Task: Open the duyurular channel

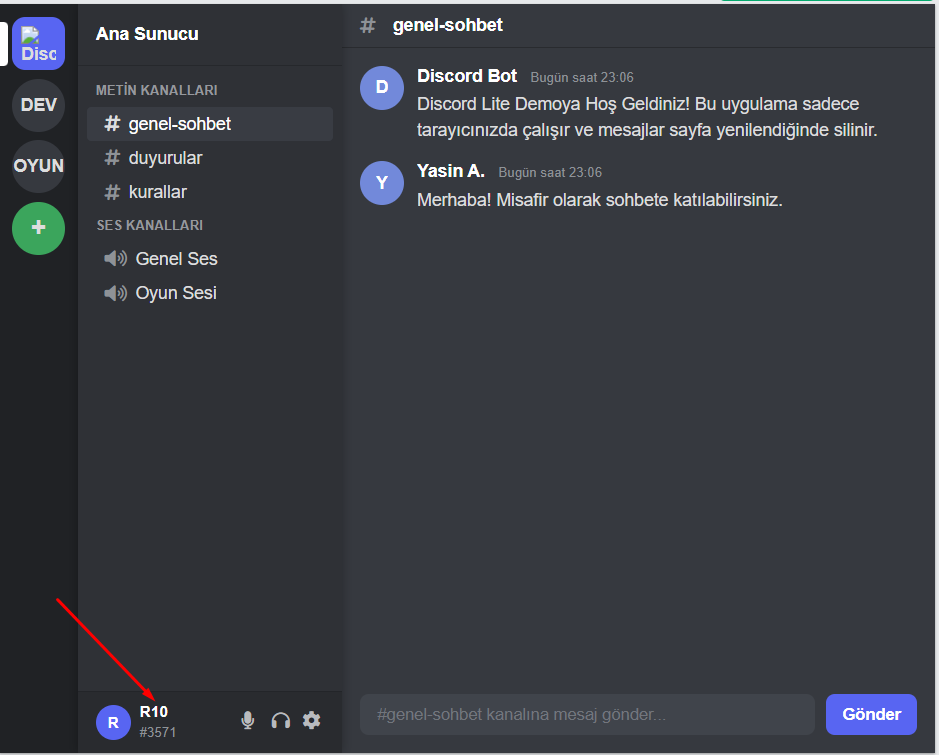Action: (x=210, y=158)
